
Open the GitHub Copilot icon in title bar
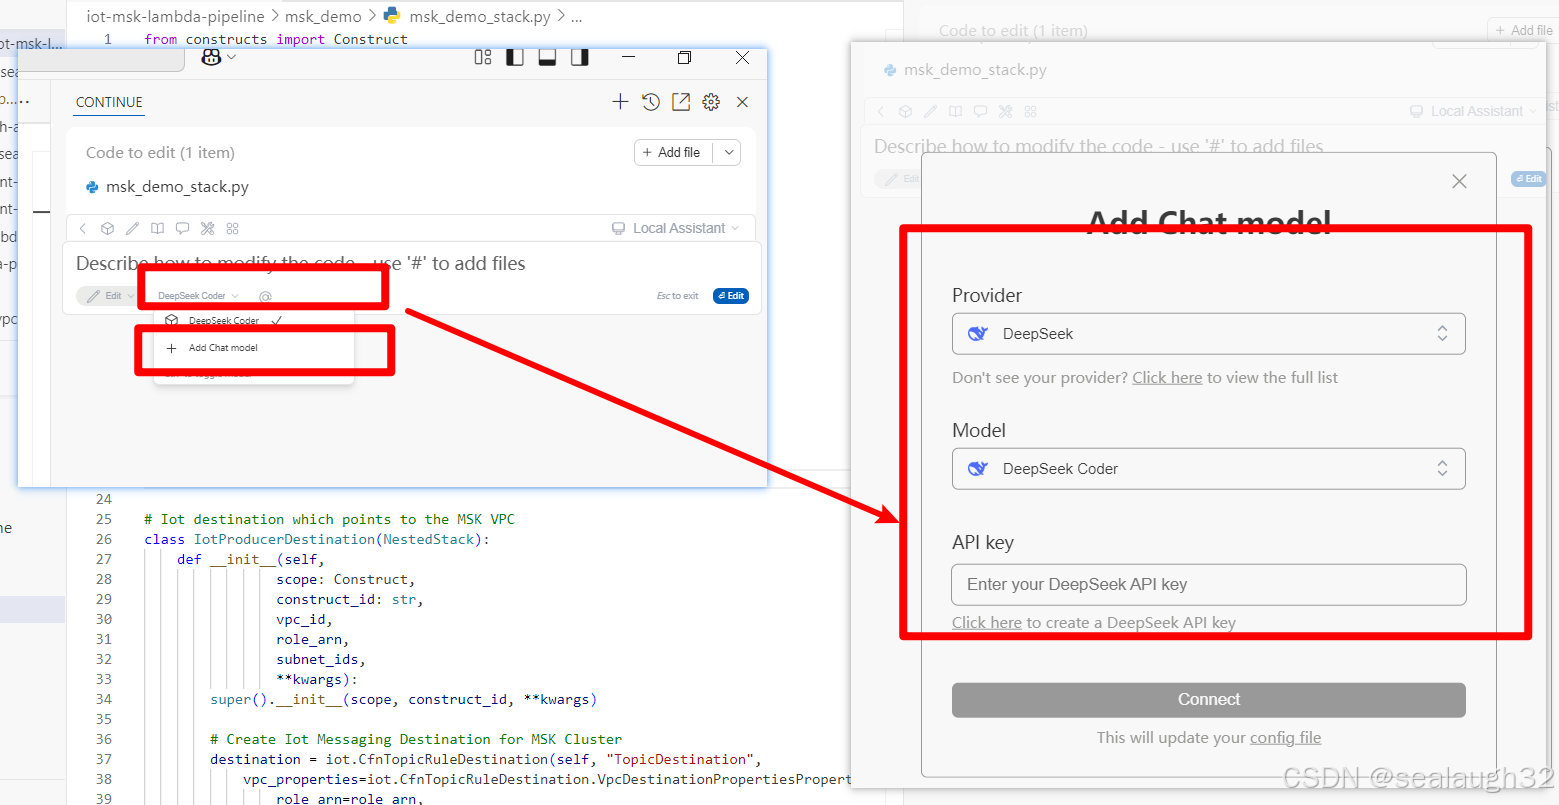(x=211, y=57)
